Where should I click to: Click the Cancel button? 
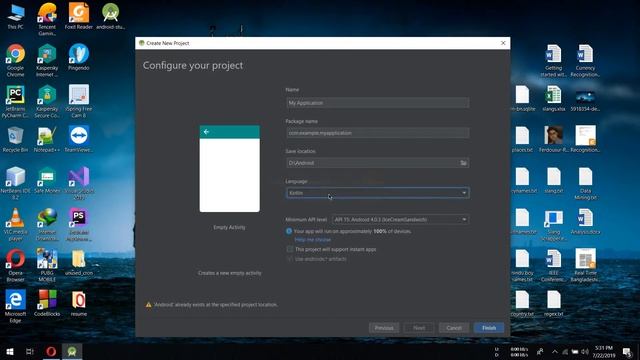(453, 328)
